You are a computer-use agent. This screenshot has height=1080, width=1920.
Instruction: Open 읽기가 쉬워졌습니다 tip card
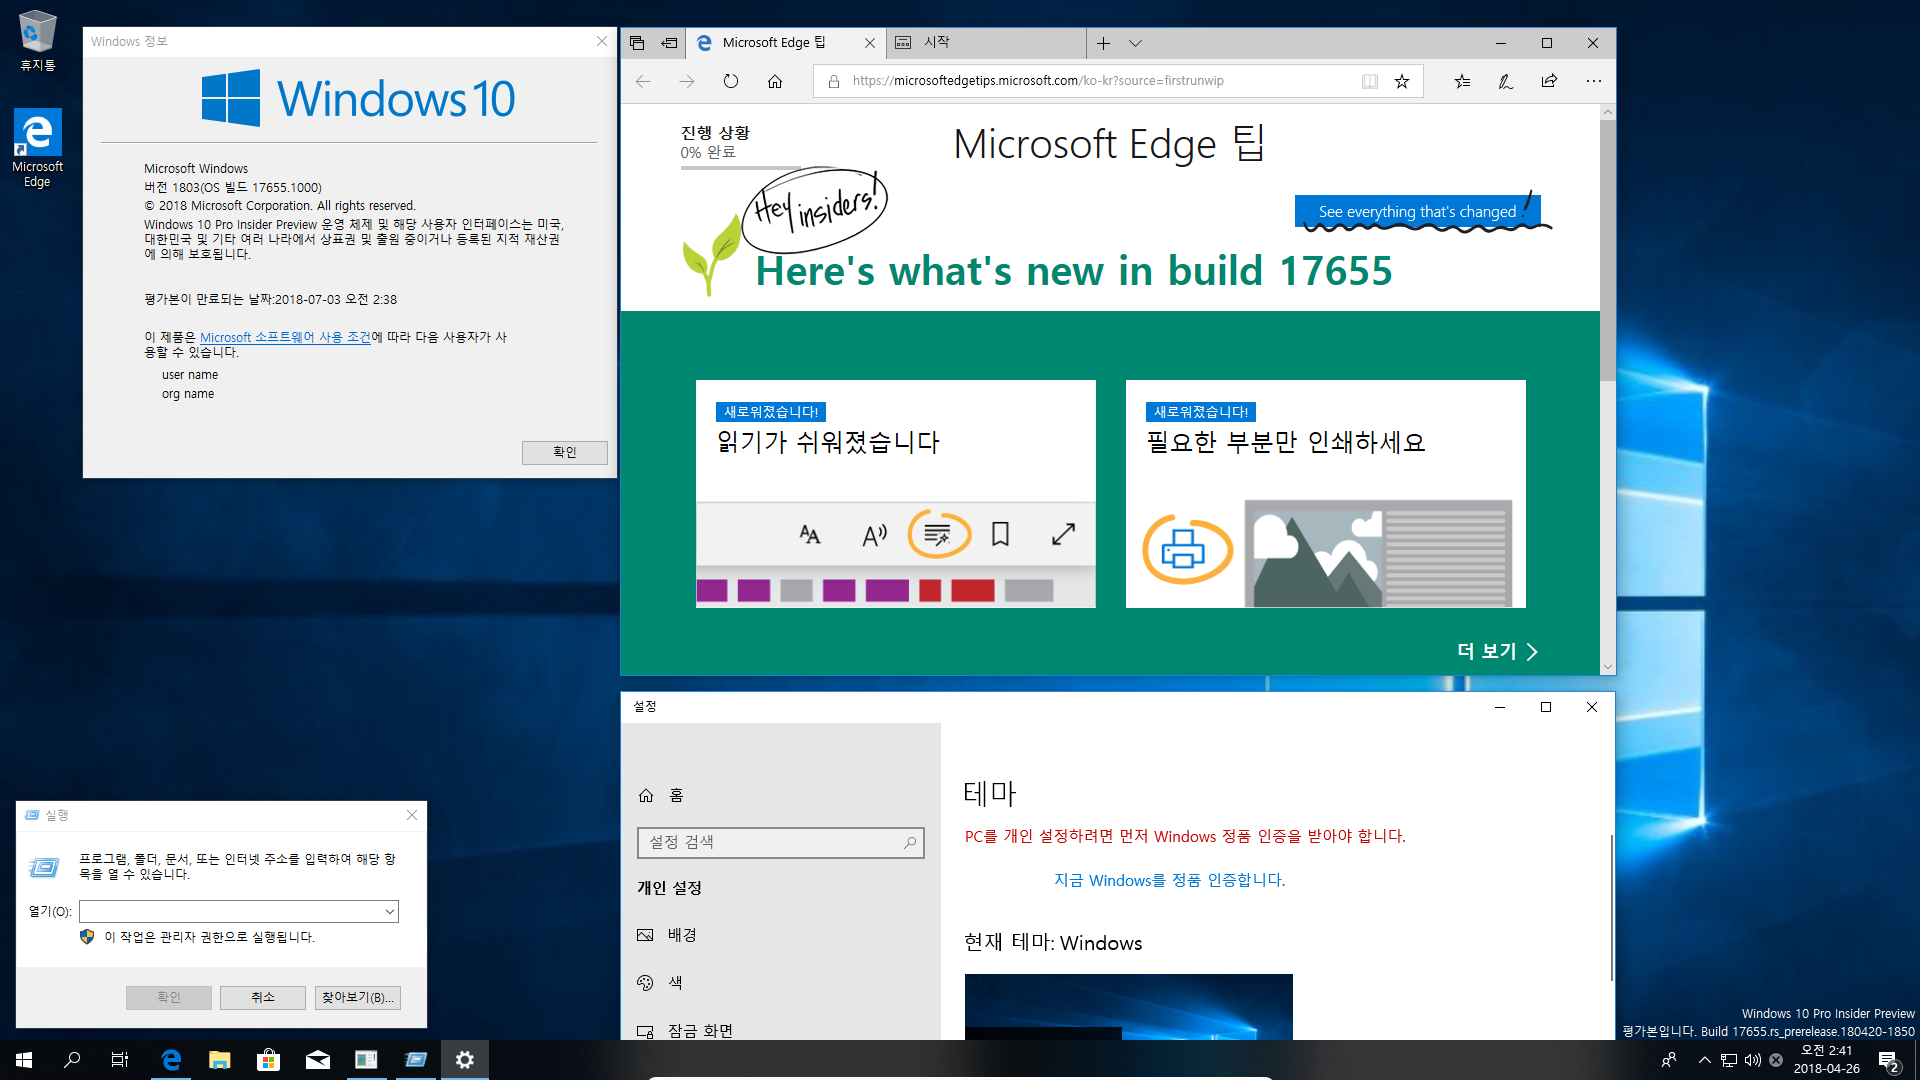[x=896, y=493]
